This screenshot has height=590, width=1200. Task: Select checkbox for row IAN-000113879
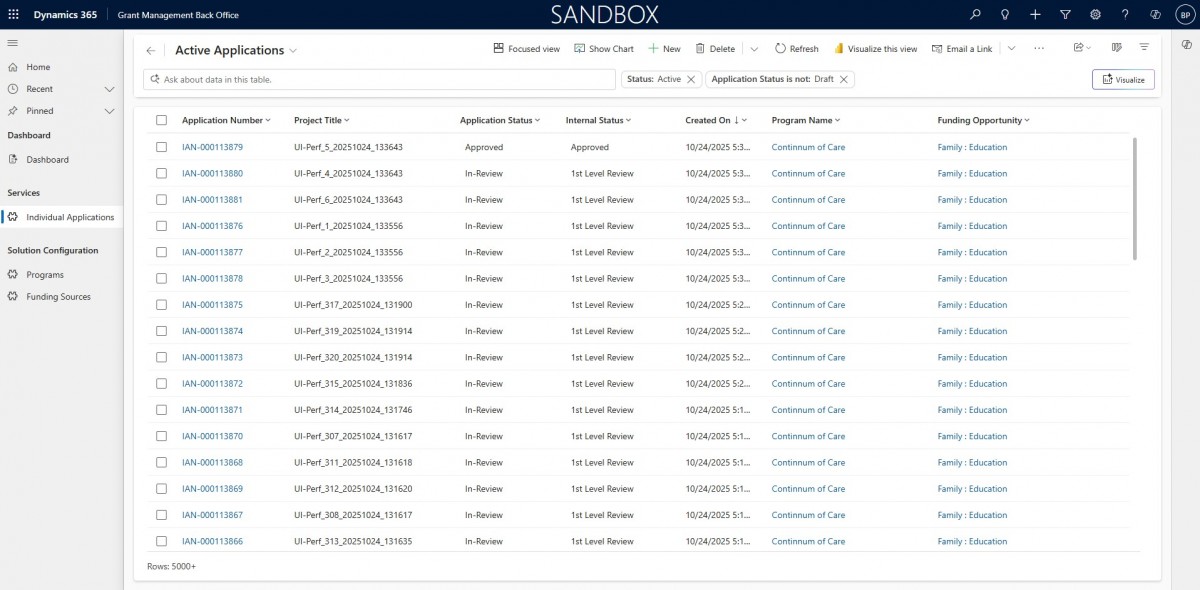click(x=161, y=147)
